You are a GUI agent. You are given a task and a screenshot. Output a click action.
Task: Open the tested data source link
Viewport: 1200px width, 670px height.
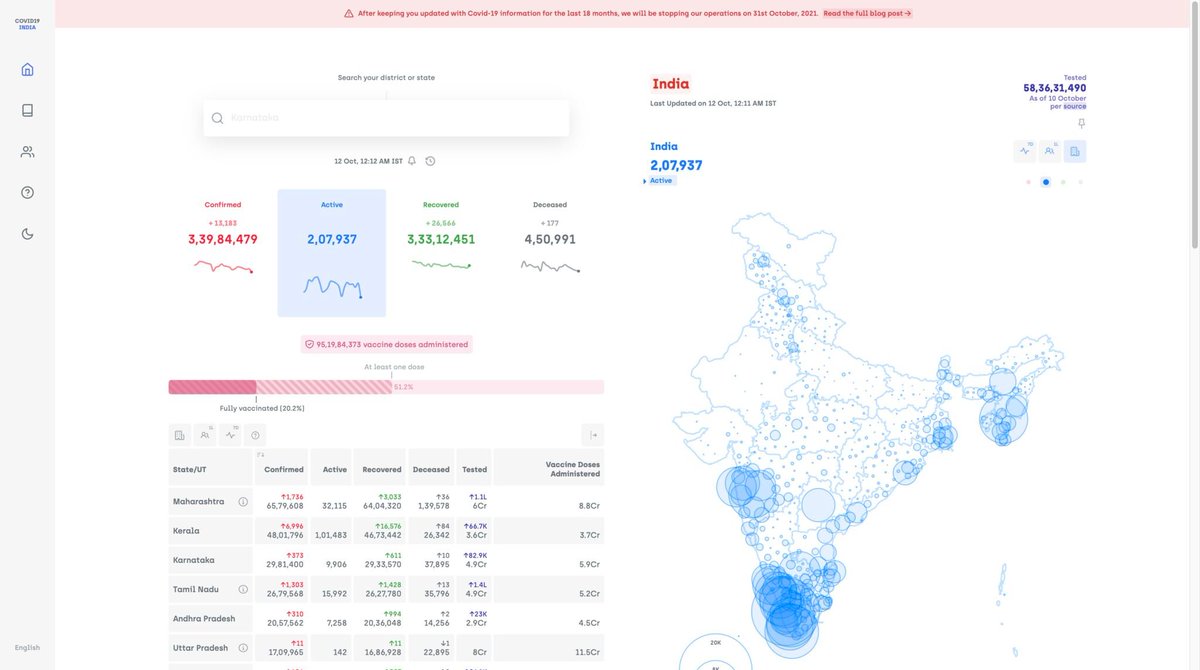tap(1075, 106)
